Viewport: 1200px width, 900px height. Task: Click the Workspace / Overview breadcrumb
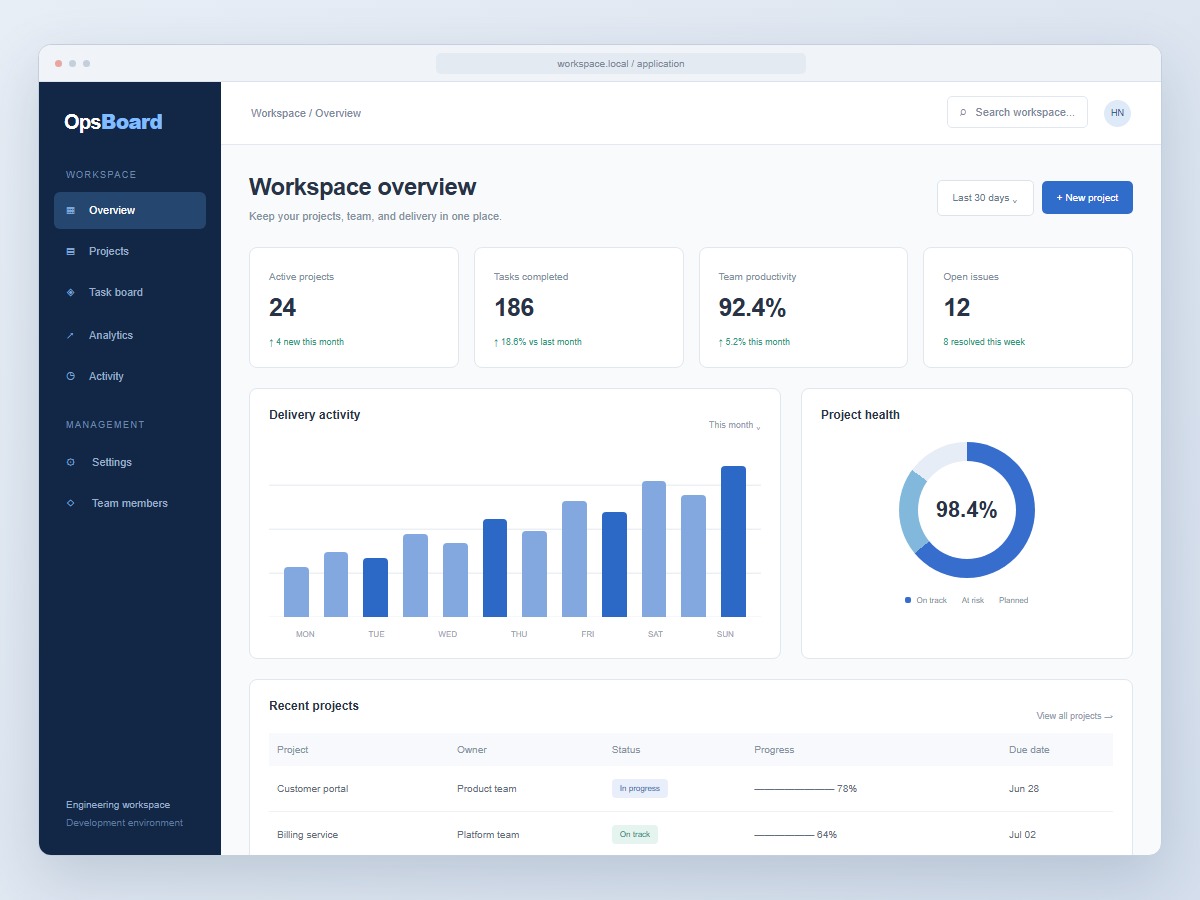click(x=306, y=113)
